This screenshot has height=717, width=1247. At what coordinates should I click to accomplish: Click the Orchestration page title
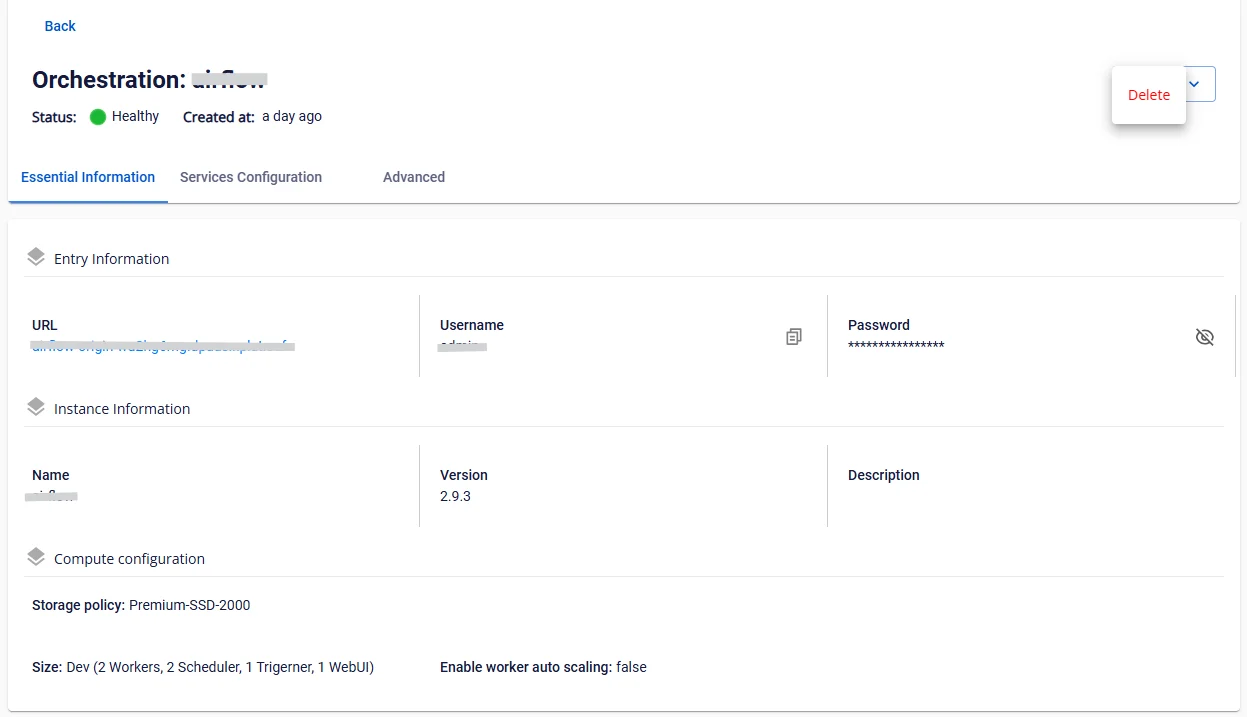click(149, 80)
